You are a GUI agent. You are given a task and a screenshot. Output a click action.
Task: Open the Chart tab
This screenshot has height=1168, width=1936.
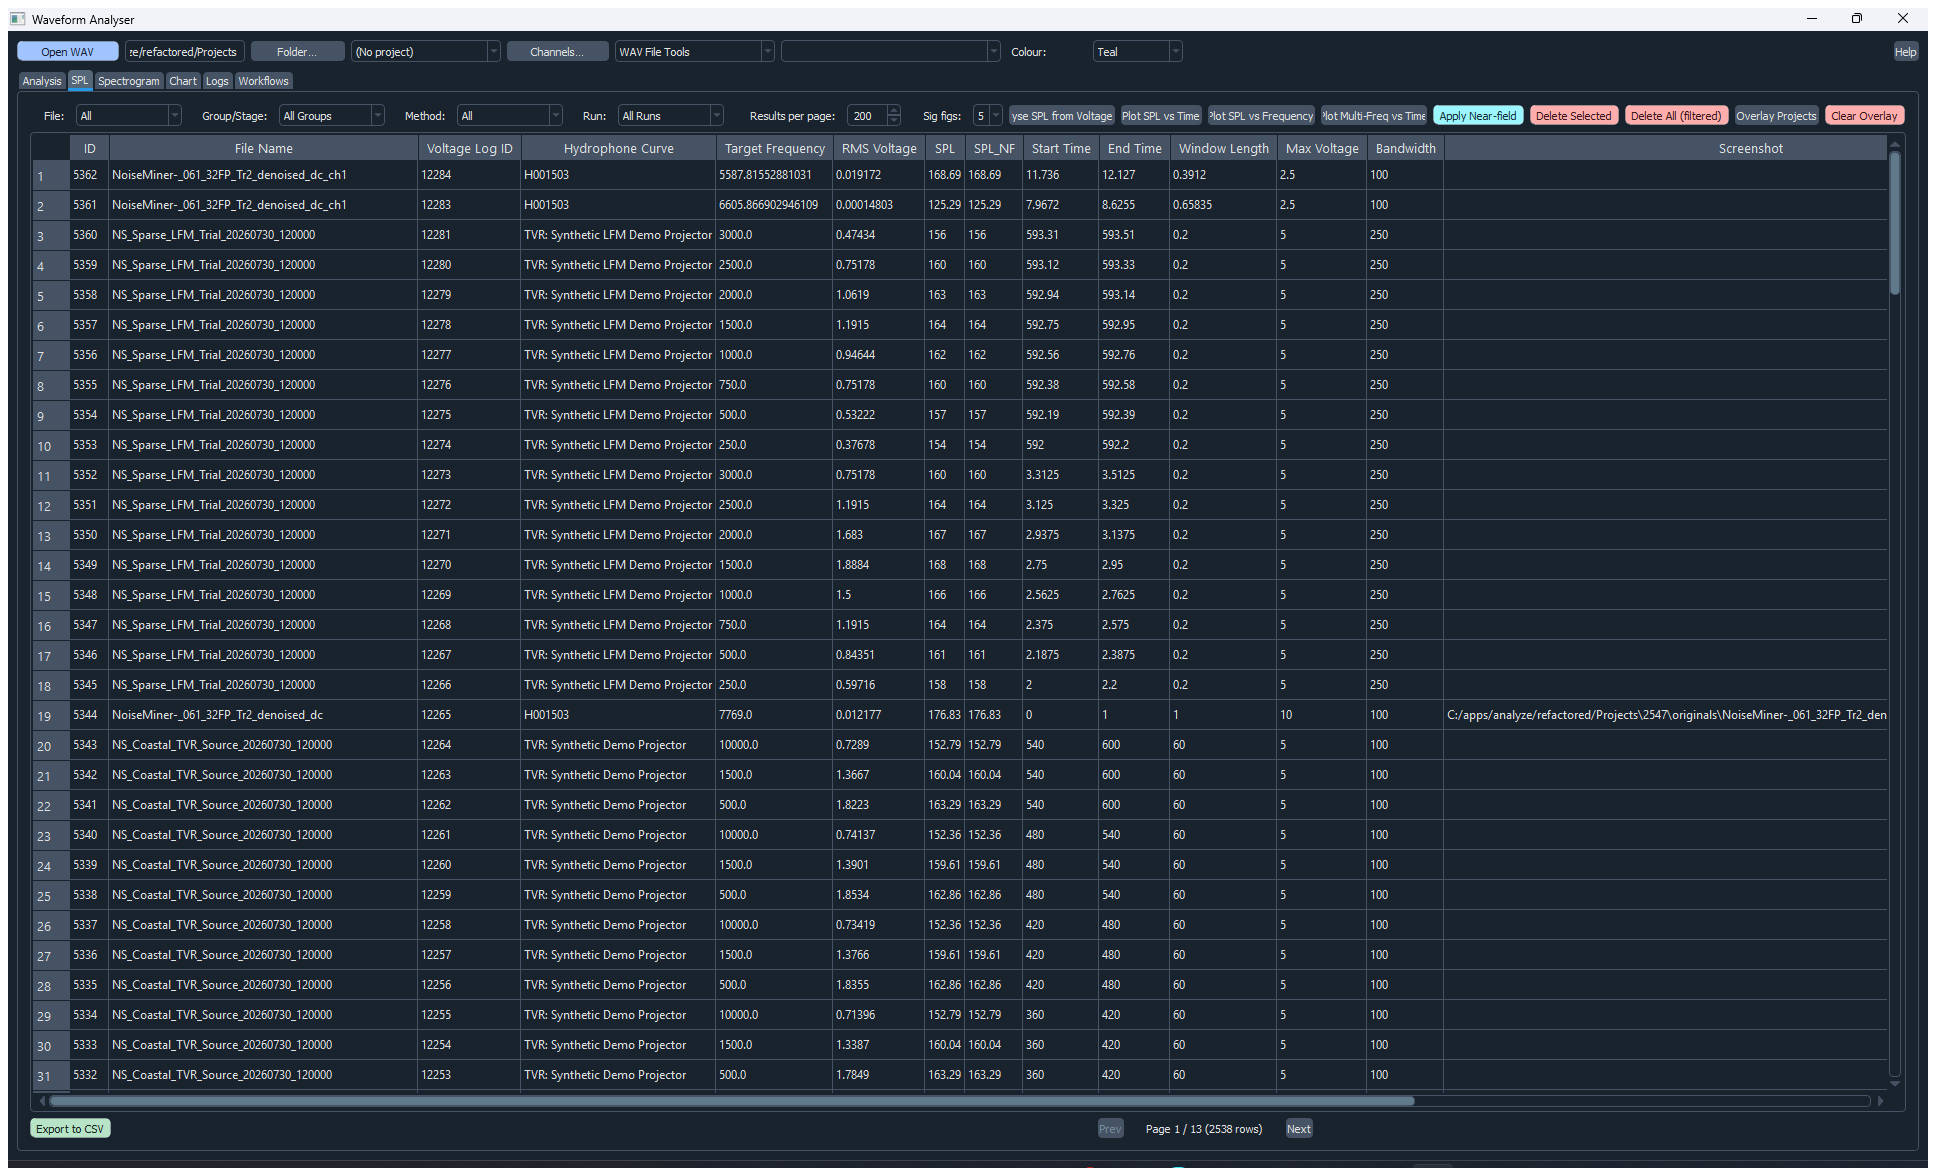tap(183, 81)
